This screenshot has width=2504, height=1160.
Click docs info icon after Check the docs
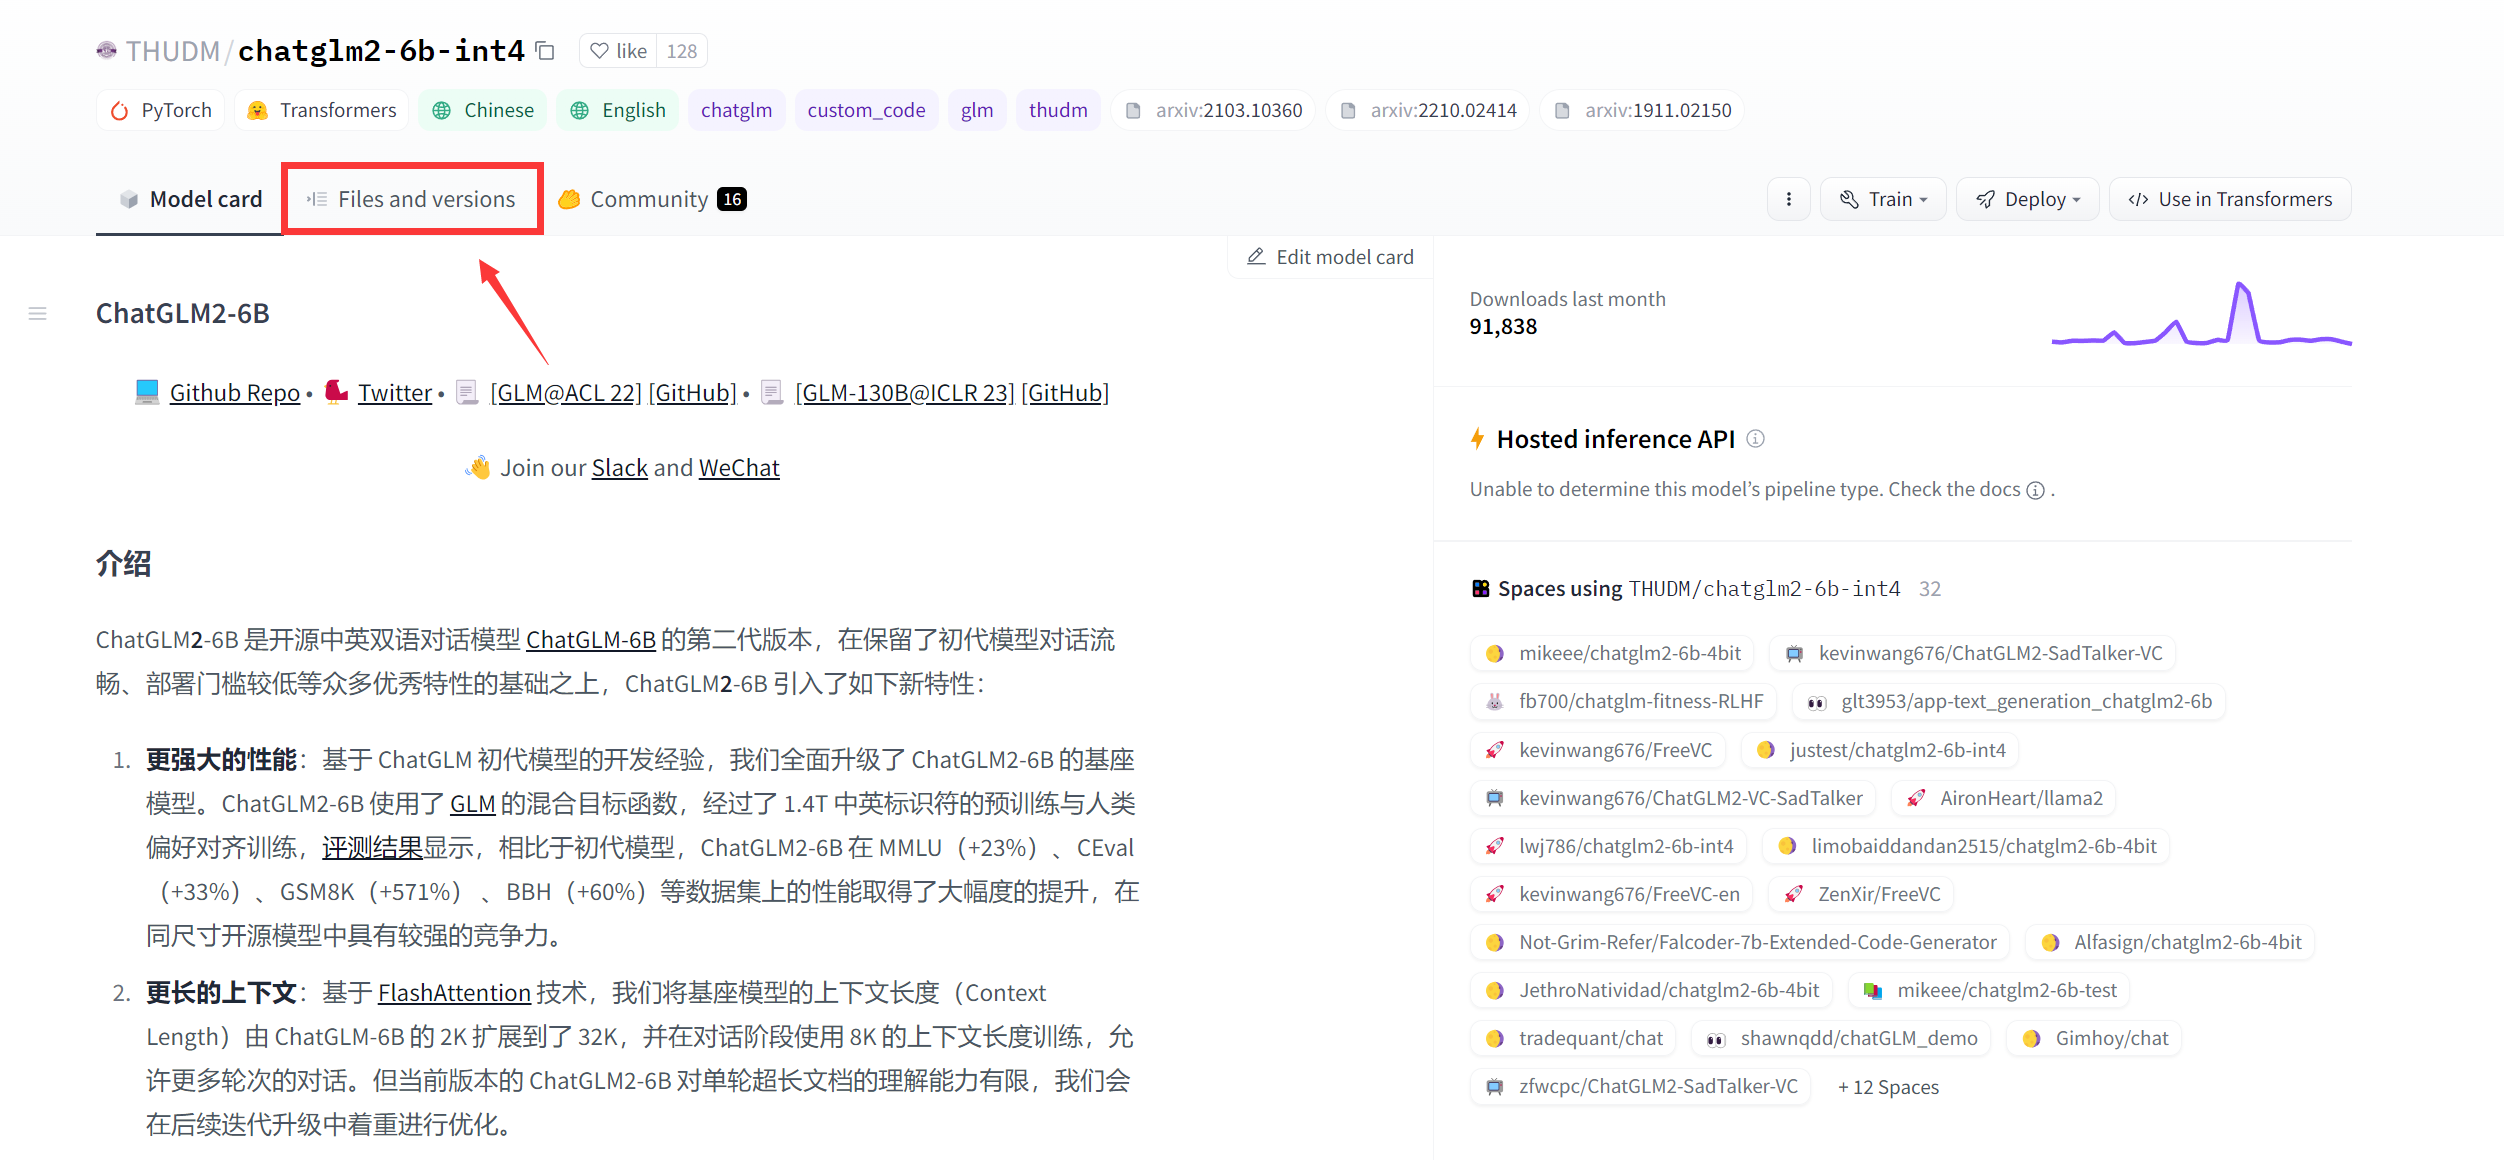[x=2035, y=490]
